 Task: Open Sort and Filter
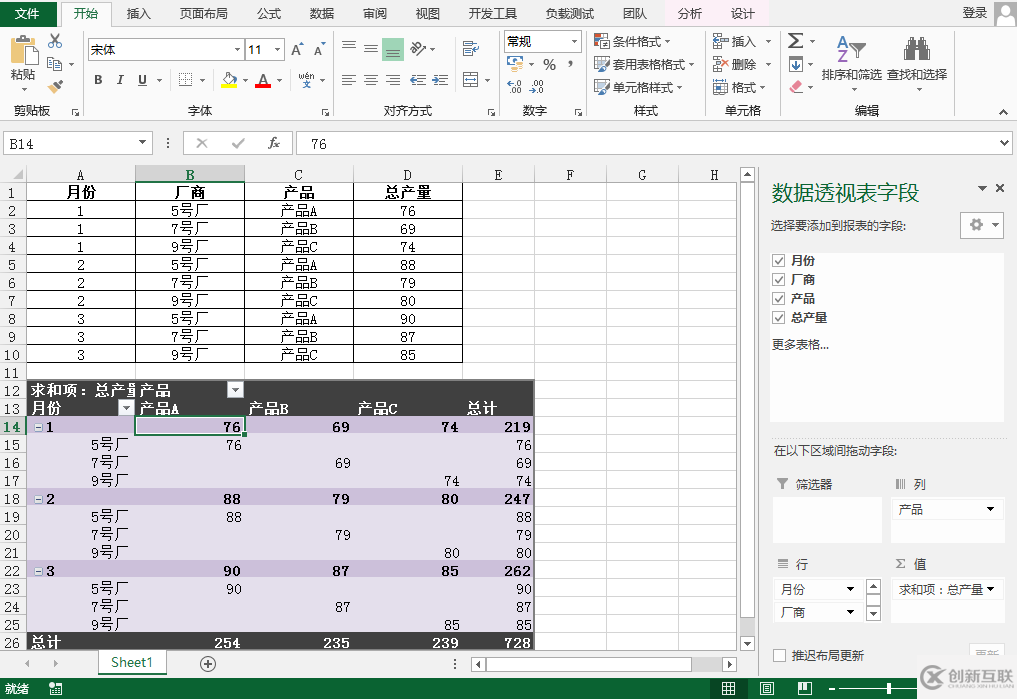852,62
